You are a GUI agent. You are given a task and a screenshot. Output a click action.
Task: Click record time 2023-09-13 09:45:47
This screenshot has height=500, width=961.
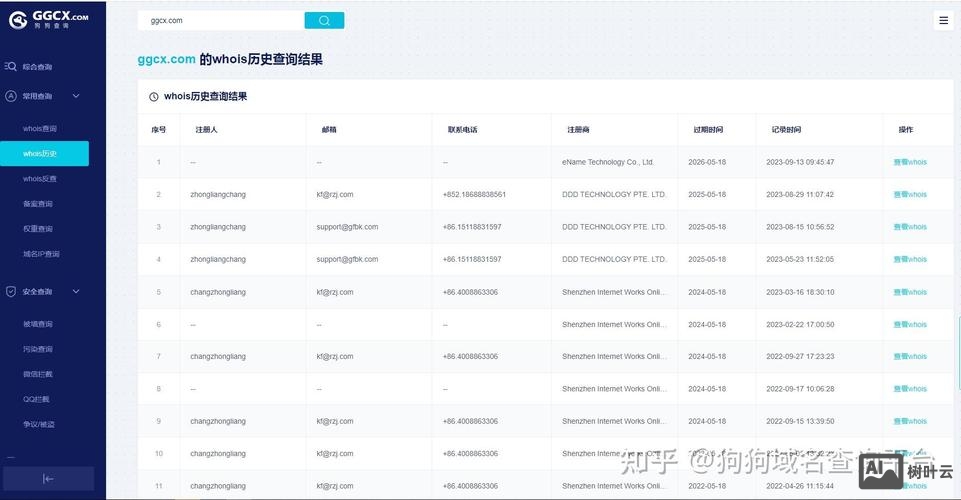point(800,162)
